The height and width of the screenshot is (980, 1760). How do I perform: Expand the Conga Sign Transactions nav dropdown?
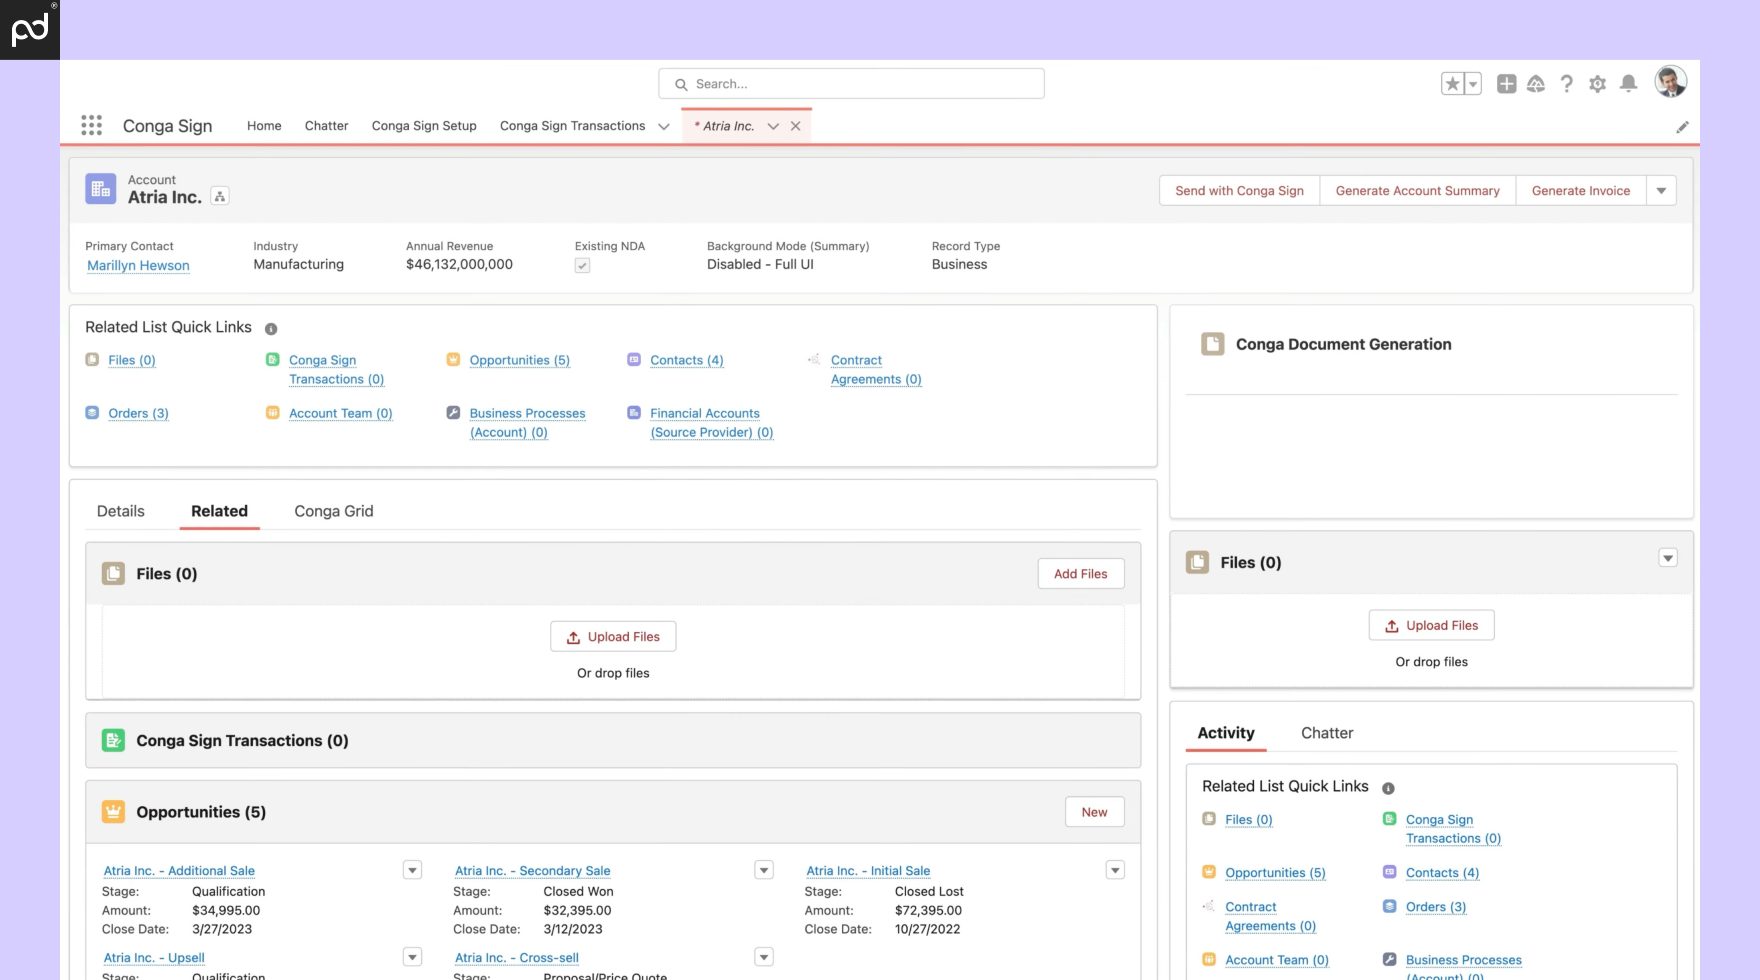point(663,127)
